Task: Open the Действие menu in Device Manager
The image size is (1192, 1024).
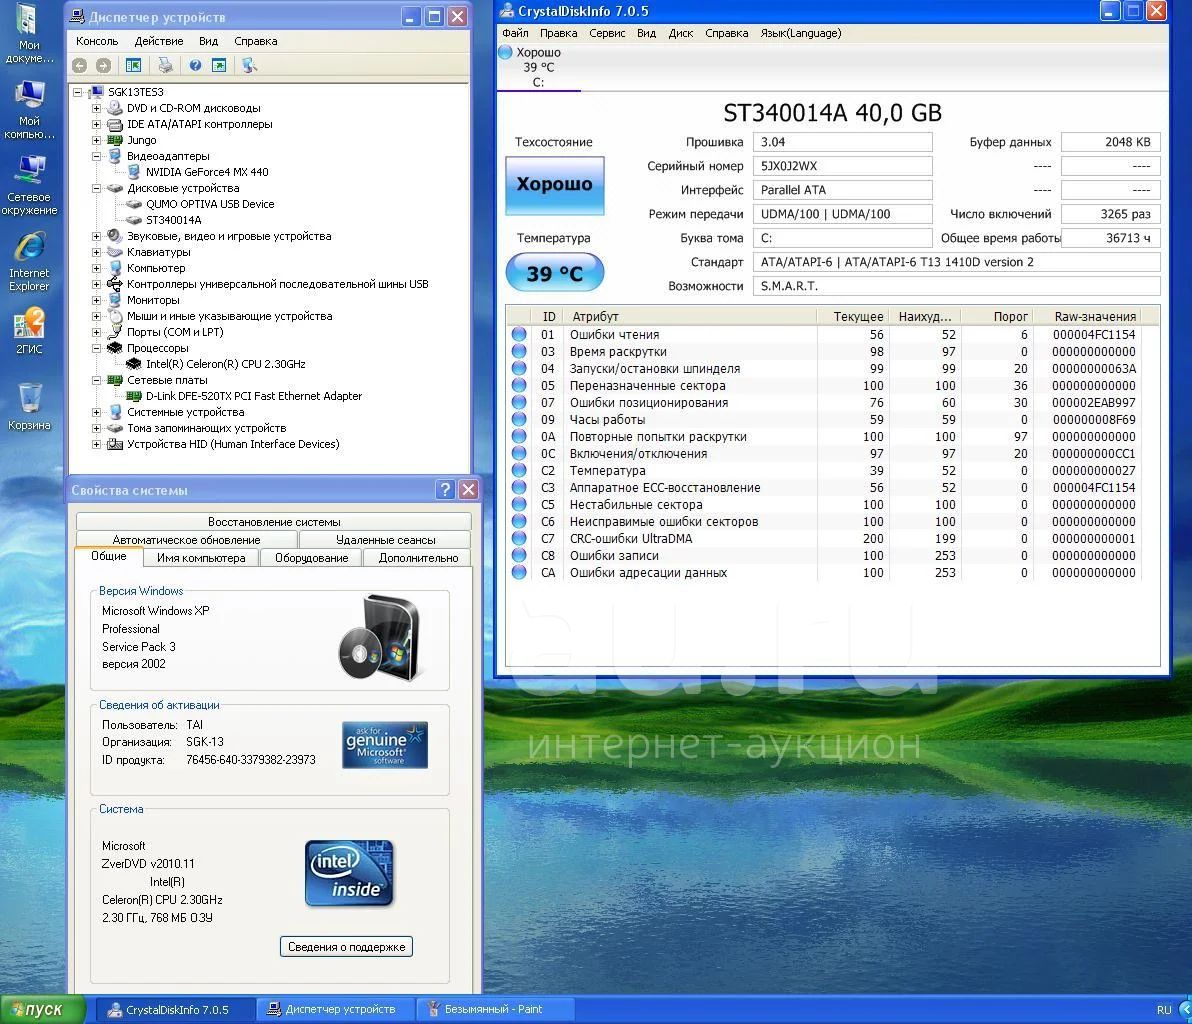Action: coord(159,41)
